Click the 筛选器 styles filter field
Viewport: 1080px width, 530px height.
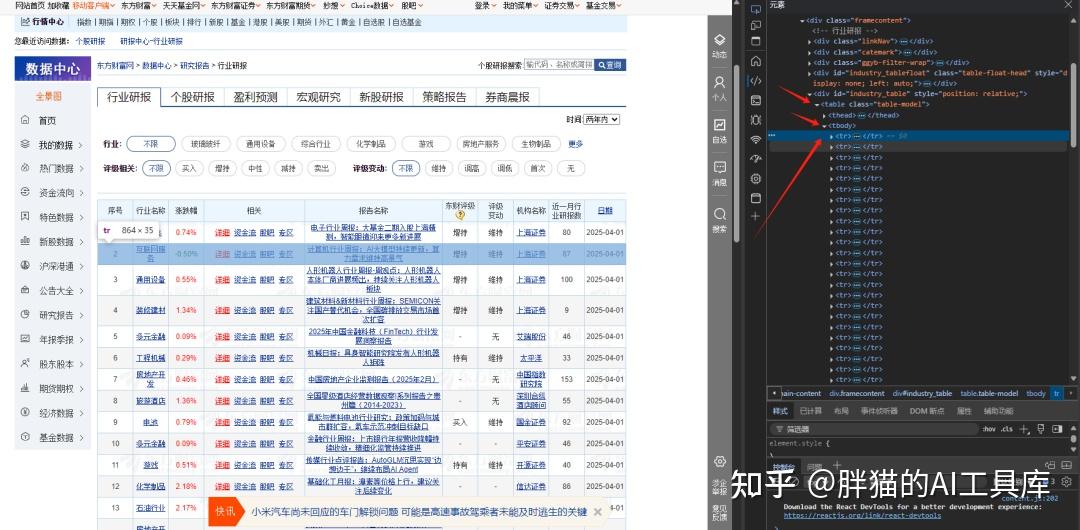coord(873,429)
